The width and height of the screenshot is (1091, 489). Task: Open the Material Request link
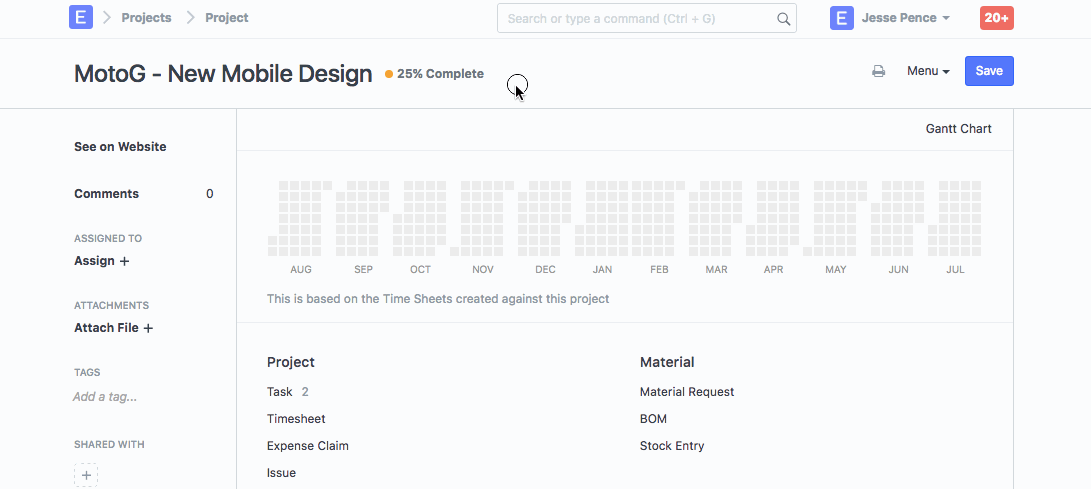(x=687, y=392)
